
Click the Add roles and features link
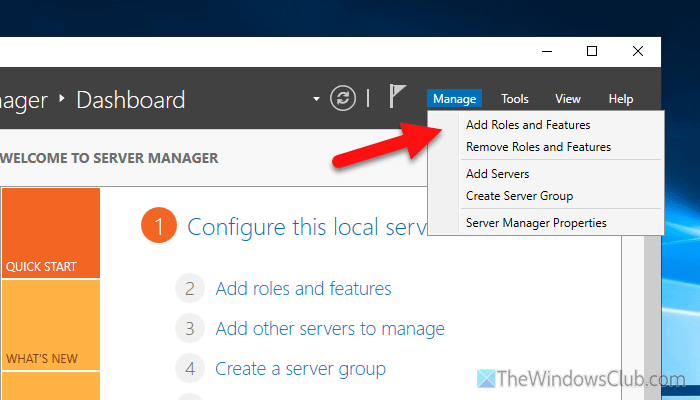(304, 289)
